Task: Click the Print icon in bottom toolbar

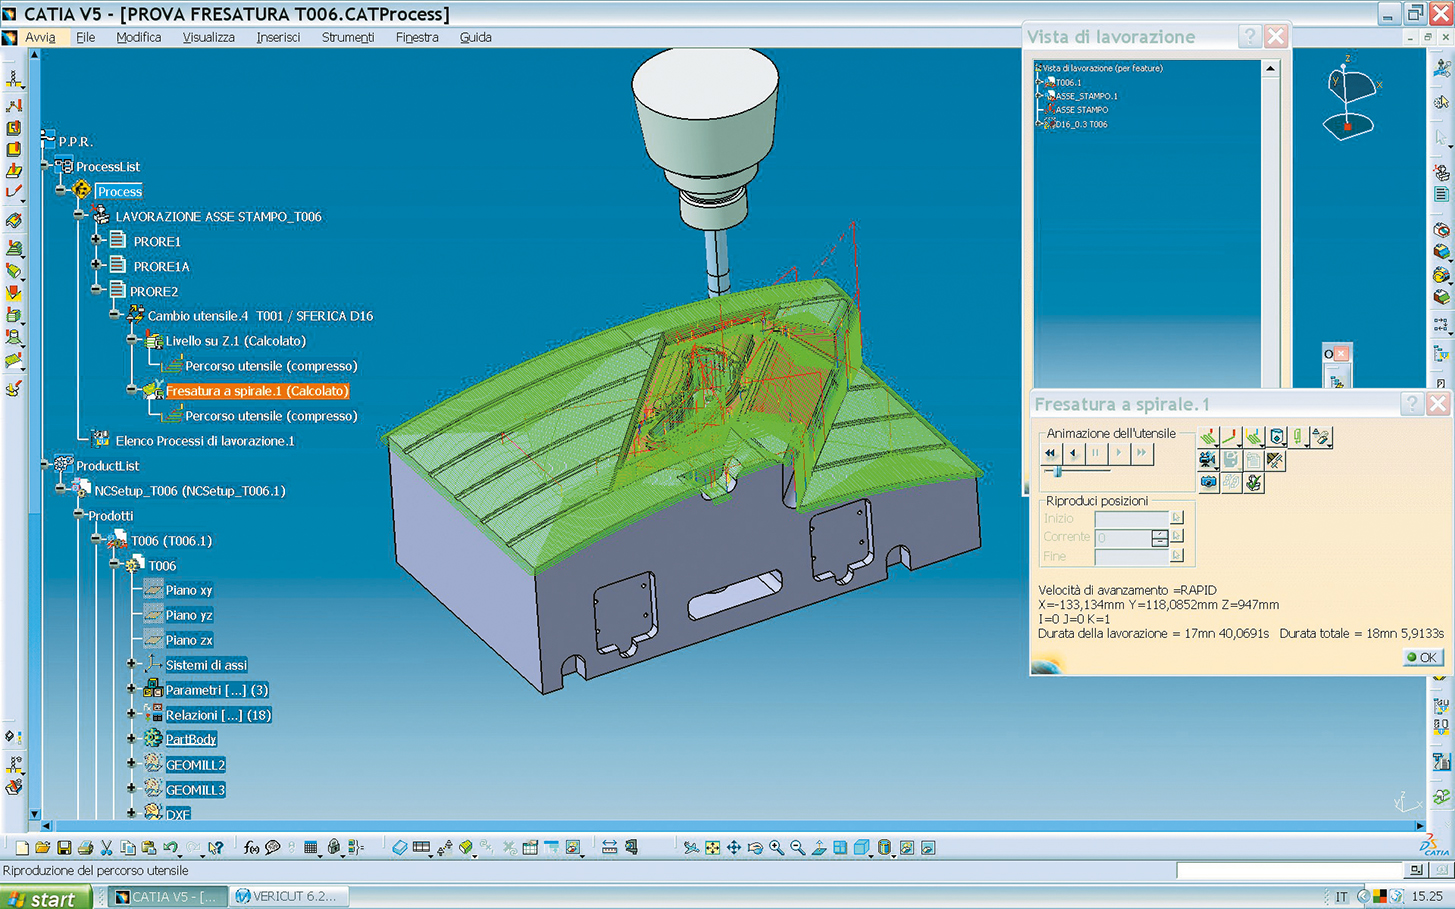Action: point(85,848)
